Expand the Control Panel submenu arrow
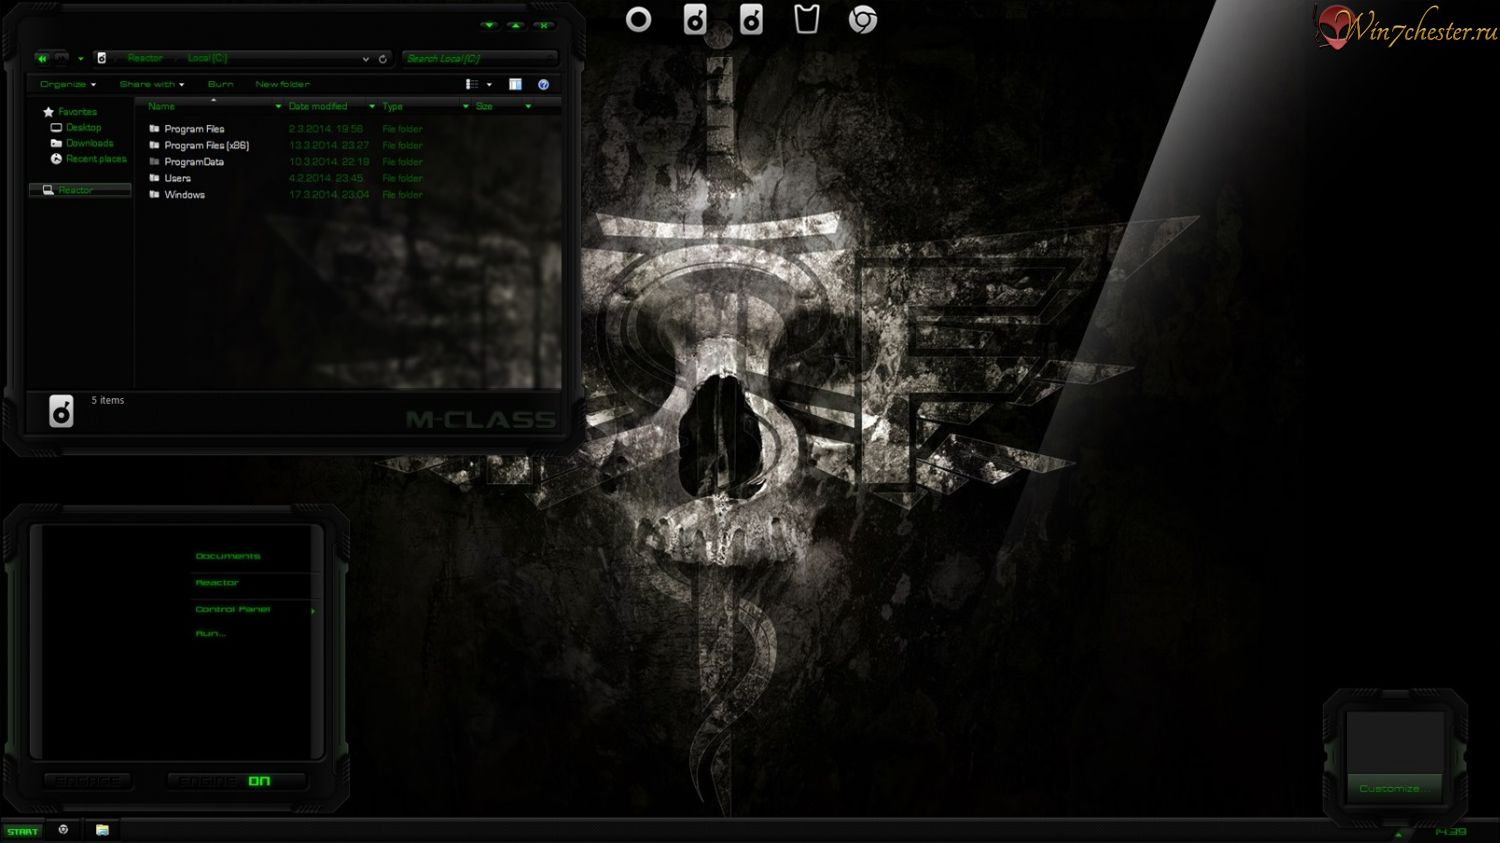Image resolution: width=1500 pixels, height=843 pixels. (x=313, y=611)
